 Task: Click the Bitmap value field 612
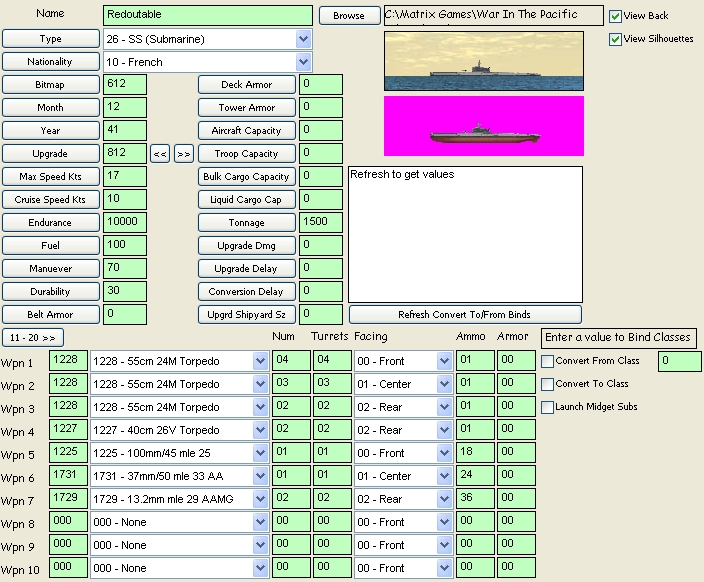(125, 84)
